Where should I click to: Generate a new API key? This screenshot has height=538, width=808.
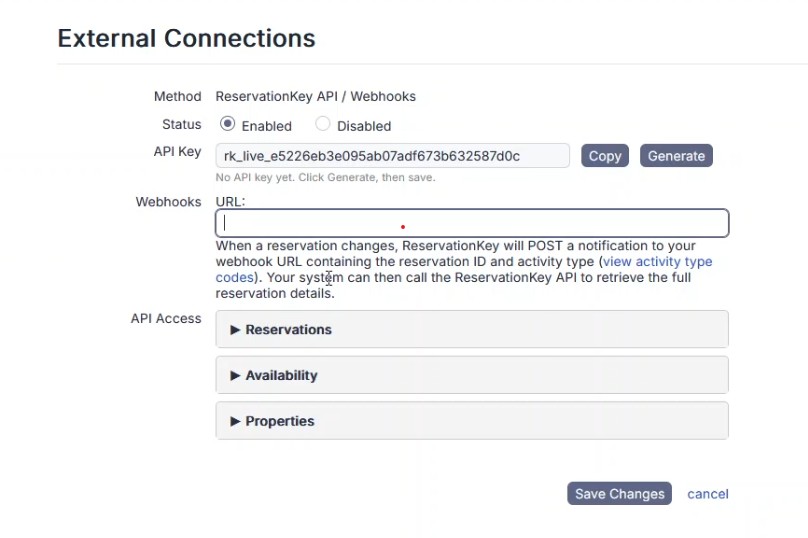point(676,156)
